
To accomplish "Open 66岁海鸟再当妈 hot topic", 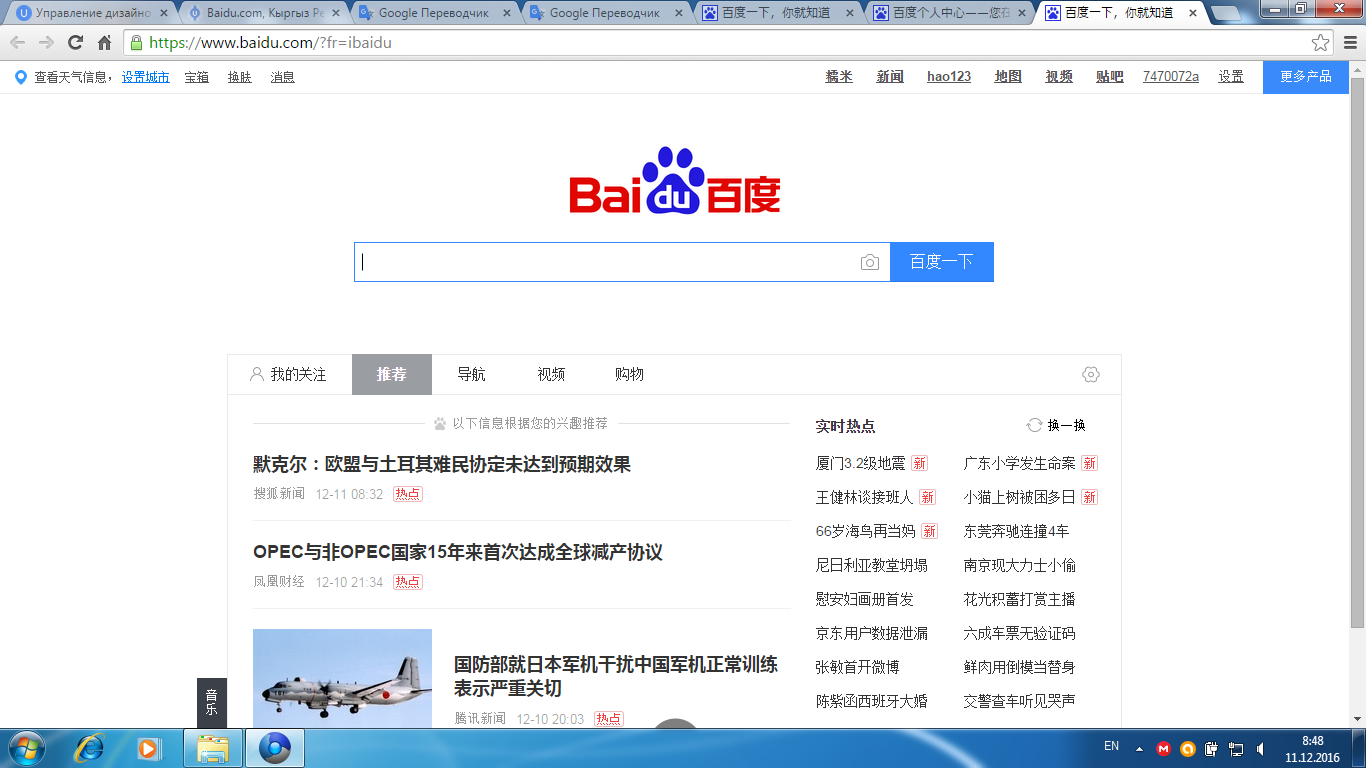I will (x=866, y=531).
